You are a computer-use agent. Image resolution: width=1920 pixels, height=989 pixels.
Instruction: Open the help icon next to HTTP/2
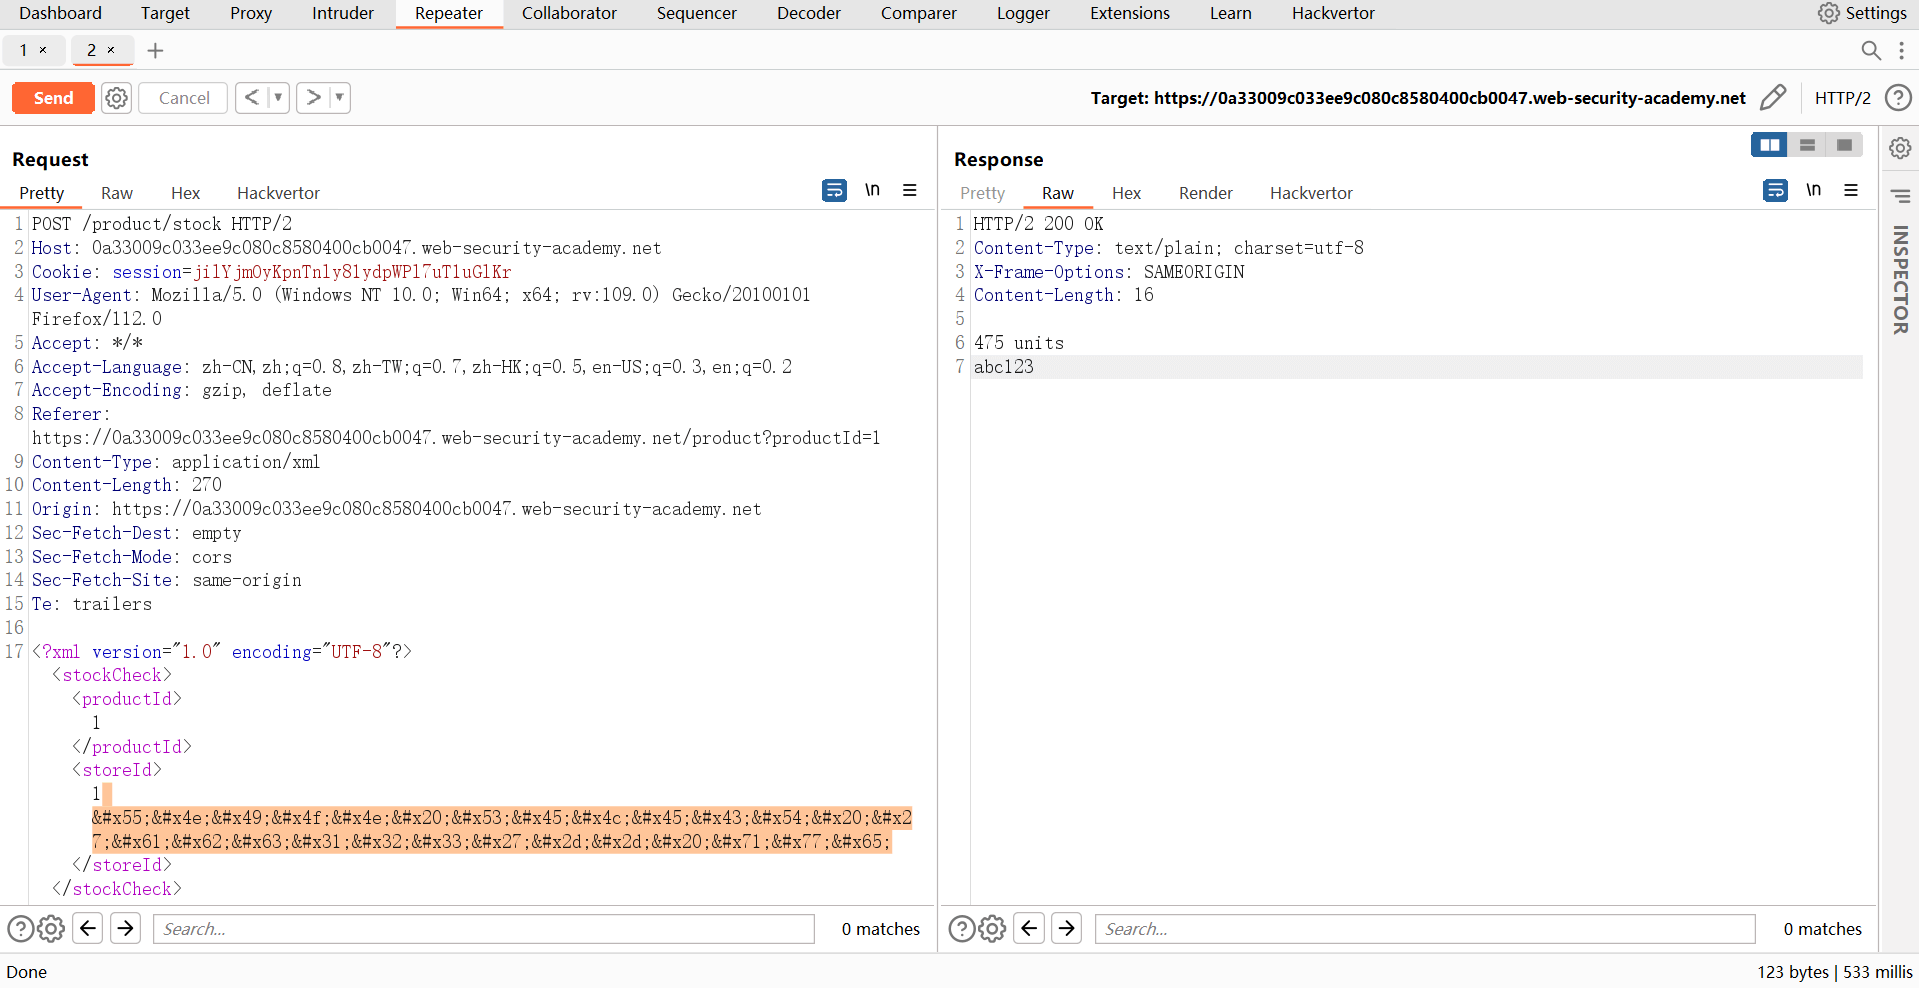point(1897,98)
